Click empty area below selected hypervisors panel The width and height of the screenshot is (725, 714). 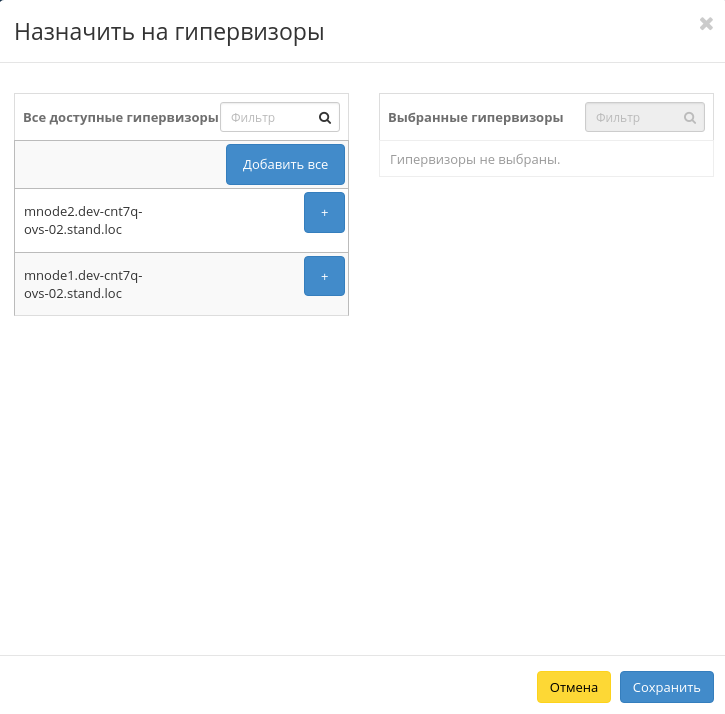(x=545, y=400)
